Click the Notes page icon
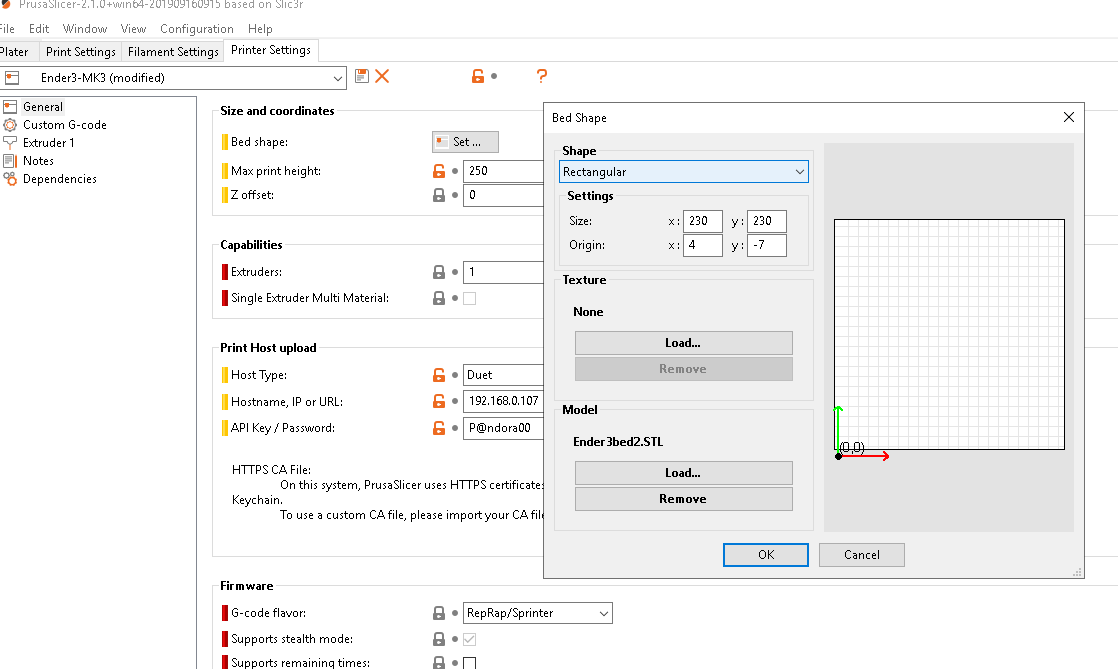Screen dimensions: 1118x669 (x=10, y=161)
